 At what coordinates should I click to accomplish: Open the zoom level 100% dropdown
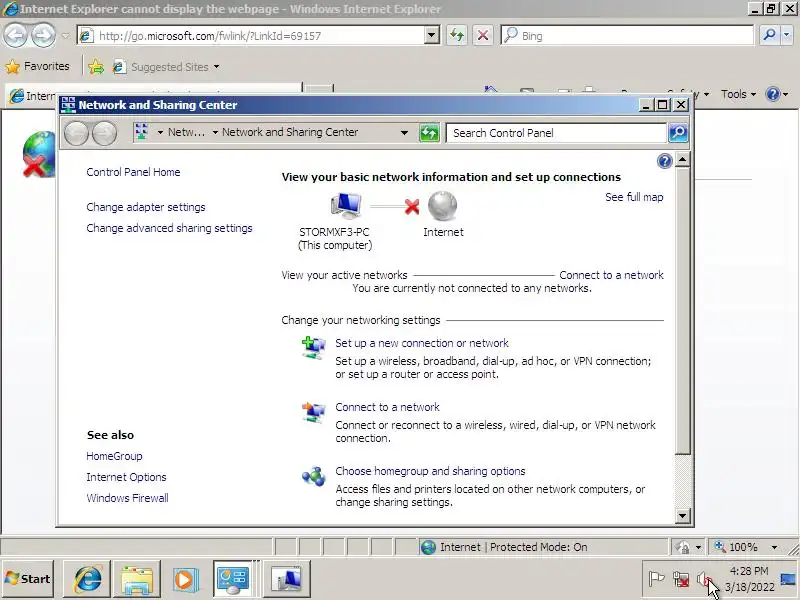tap(774, 547)
